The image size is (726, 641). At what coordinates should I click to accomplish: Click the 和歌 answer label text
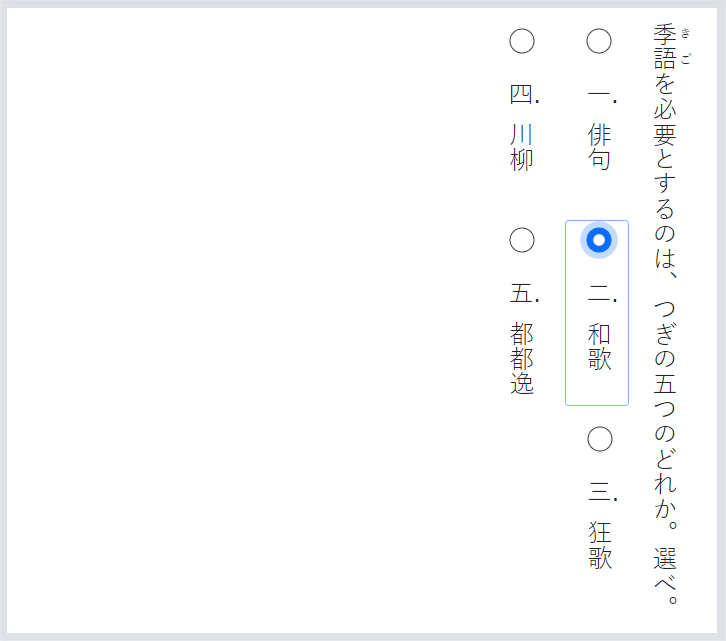599,346
